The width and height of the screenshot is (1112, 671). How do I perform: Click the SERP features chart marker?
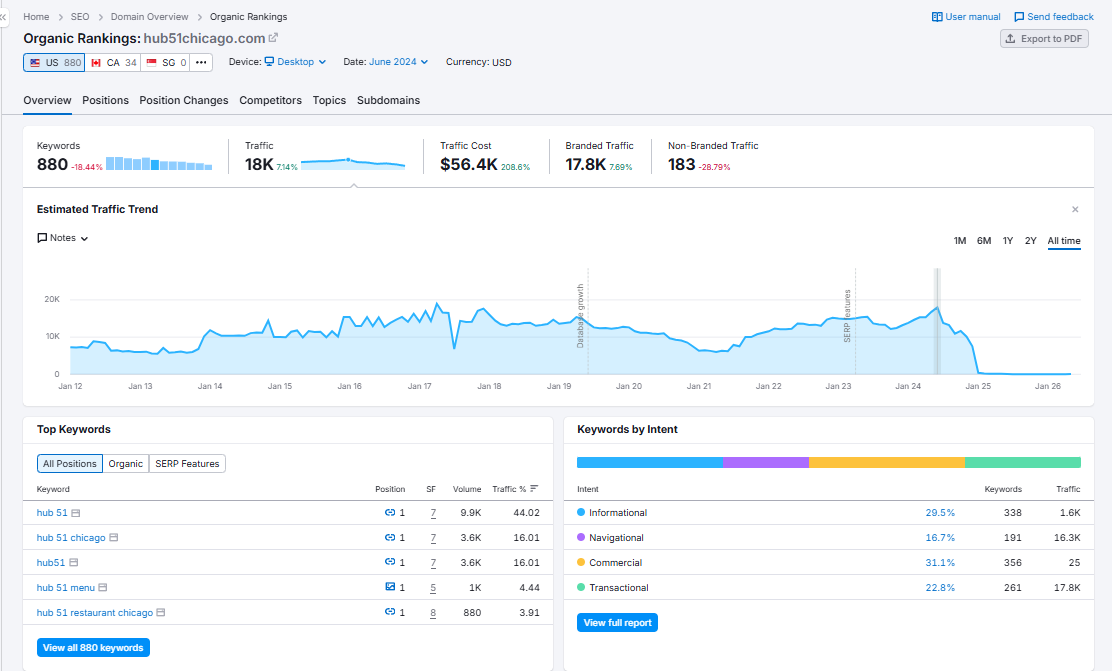847,316
